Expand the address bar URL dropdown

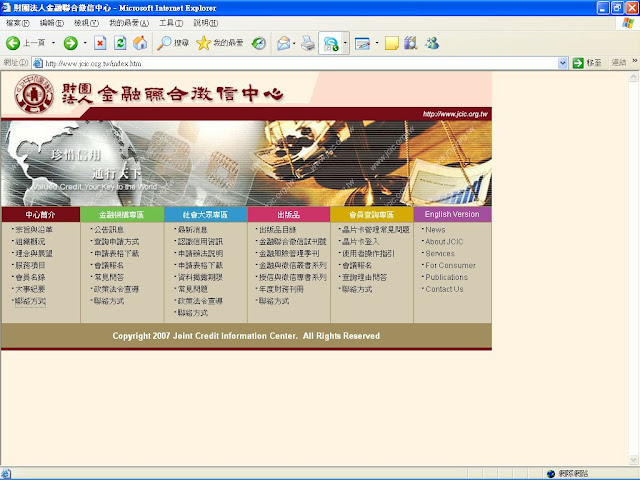[562, 63]
